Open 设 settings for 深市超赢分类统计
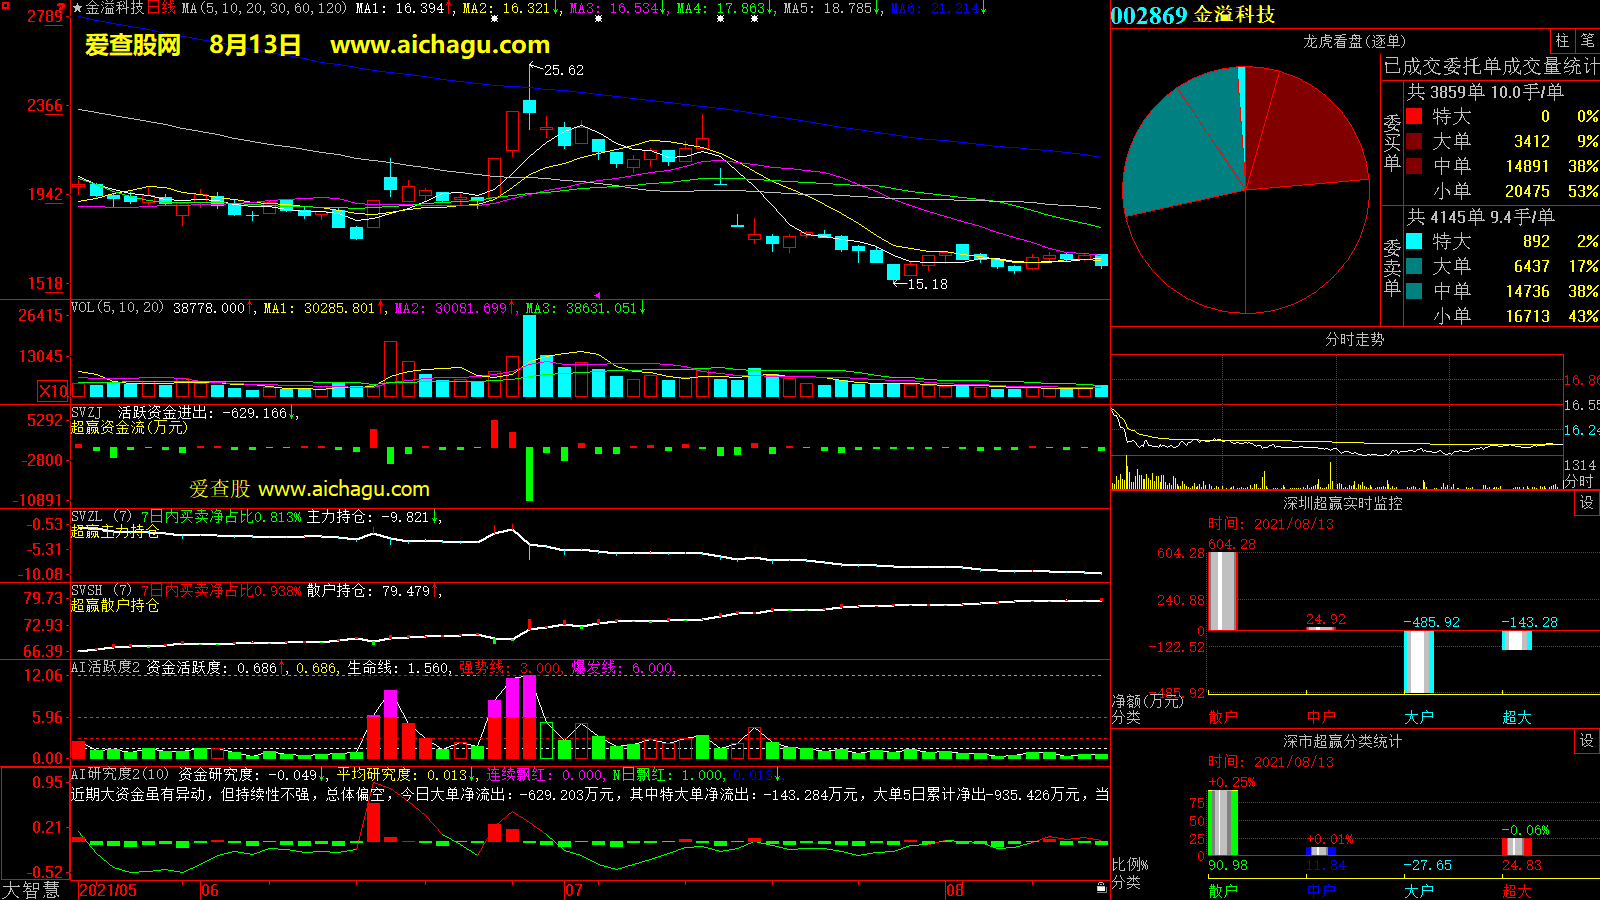1600x900 pixels. pos(1586,741)
